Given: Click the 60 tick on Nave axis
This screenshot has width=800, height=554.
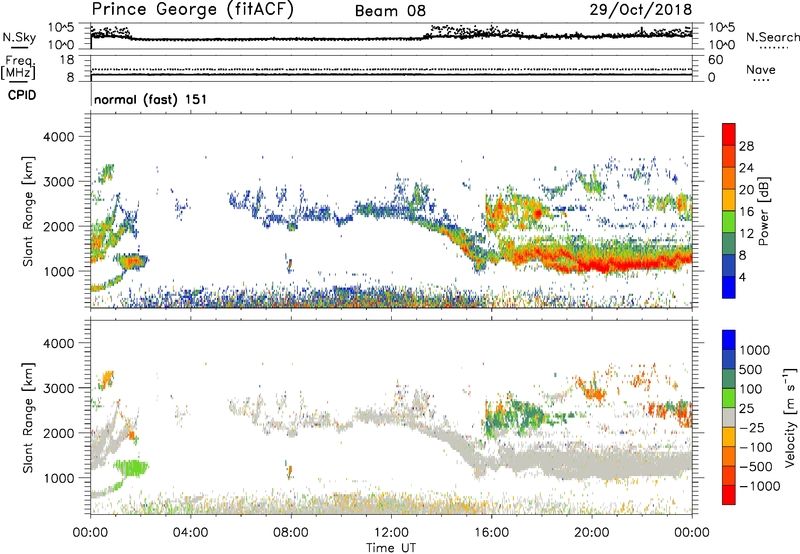Looking at the screenshot, I should [715, 60].
